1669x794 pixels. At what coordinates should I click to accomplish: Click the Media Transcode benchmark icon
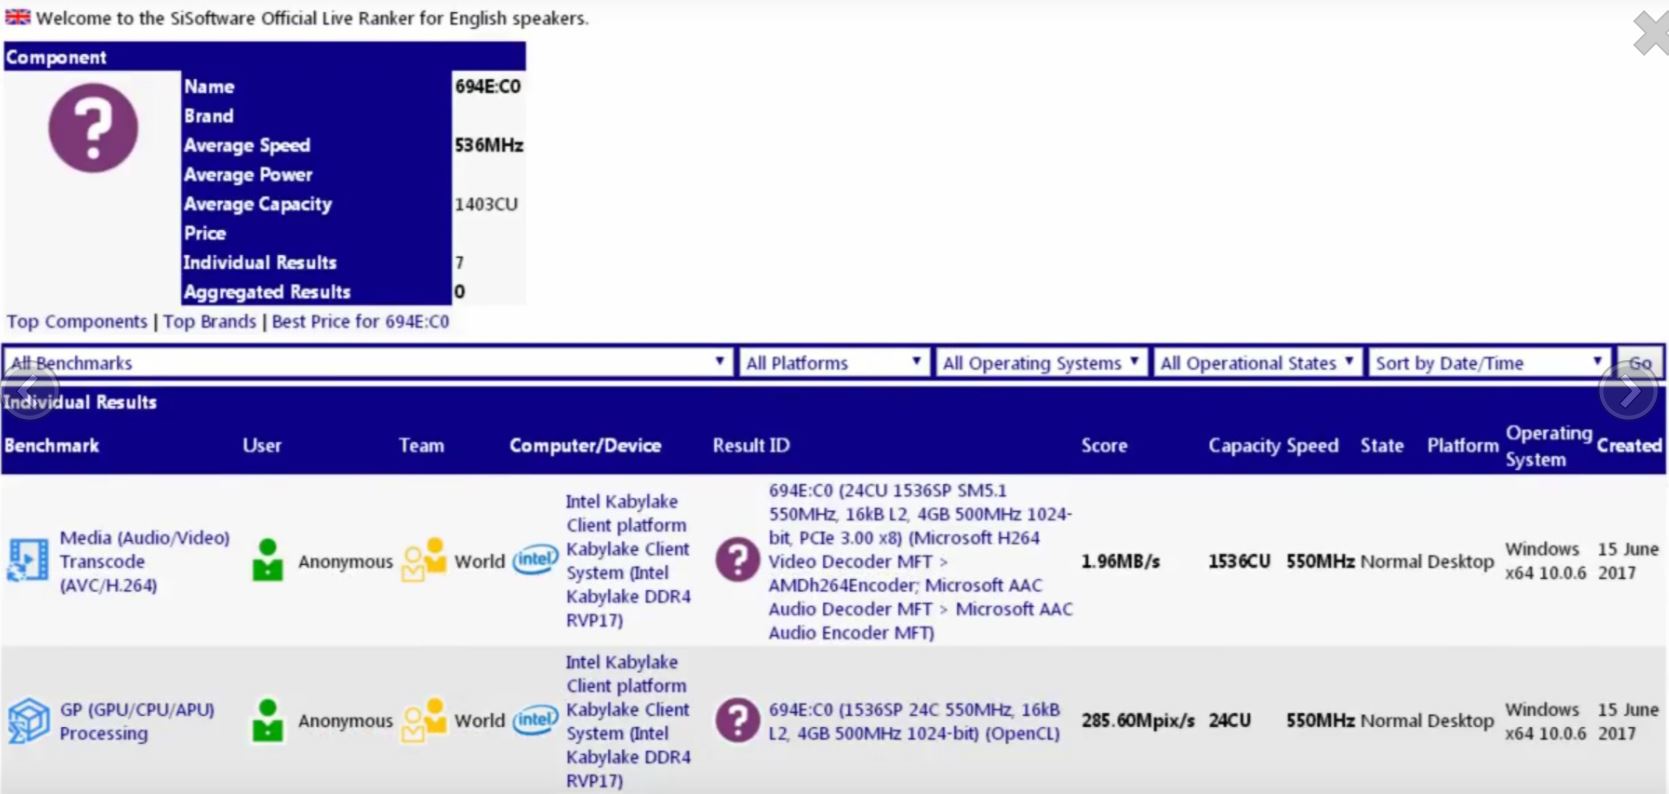click(x=28, y=560)
